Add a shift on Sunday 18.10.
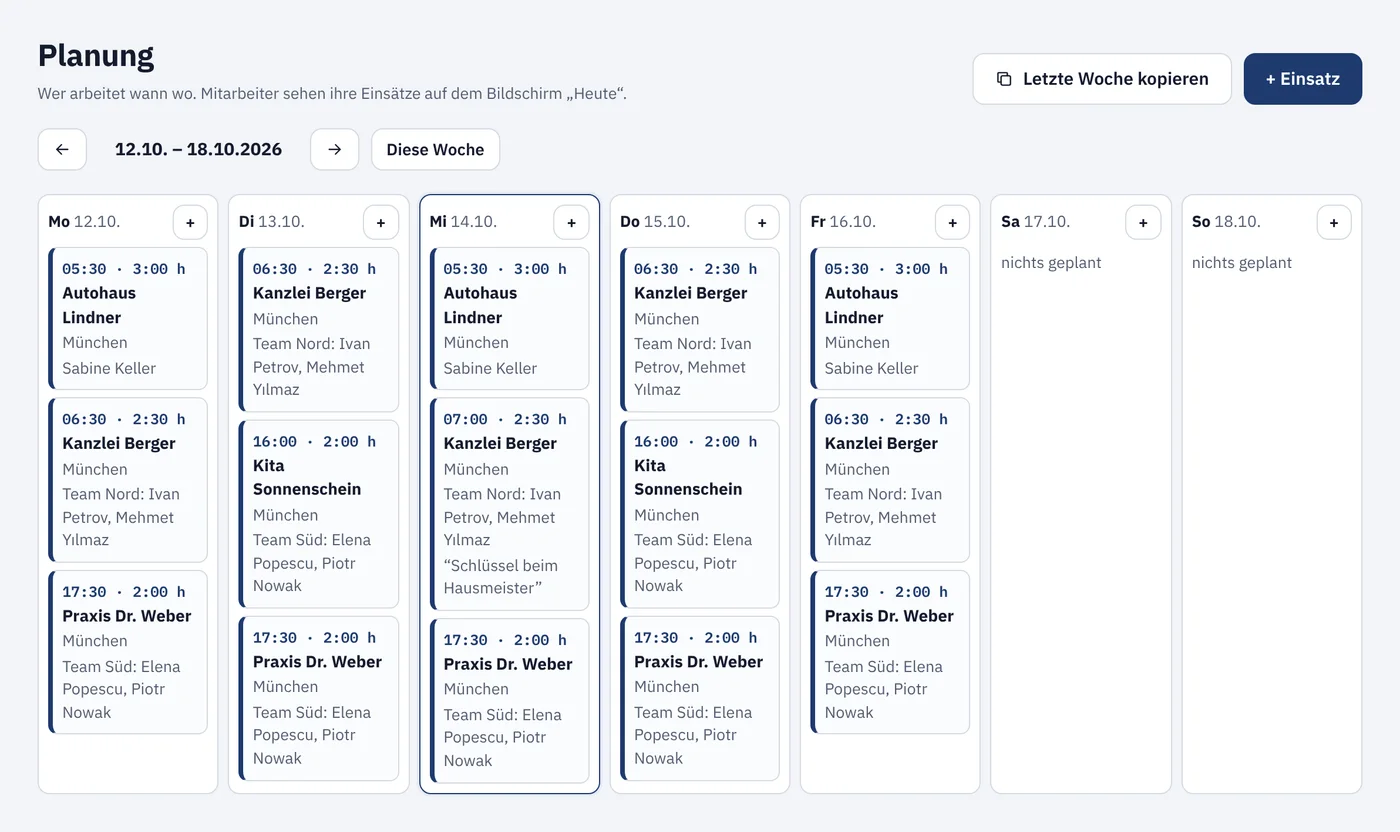Screen dimensions: 1400x832 (1334, 222)
